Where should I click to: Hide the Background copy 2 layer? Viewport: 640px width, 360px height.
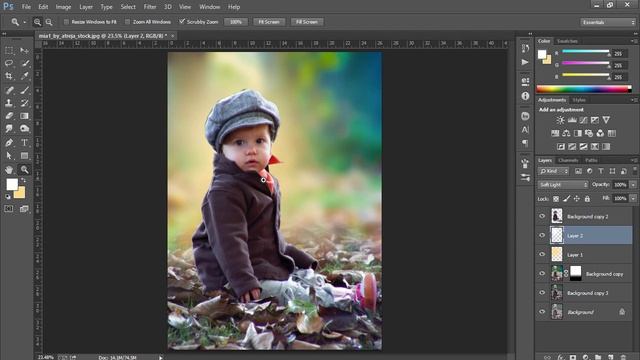coord(542,216)
